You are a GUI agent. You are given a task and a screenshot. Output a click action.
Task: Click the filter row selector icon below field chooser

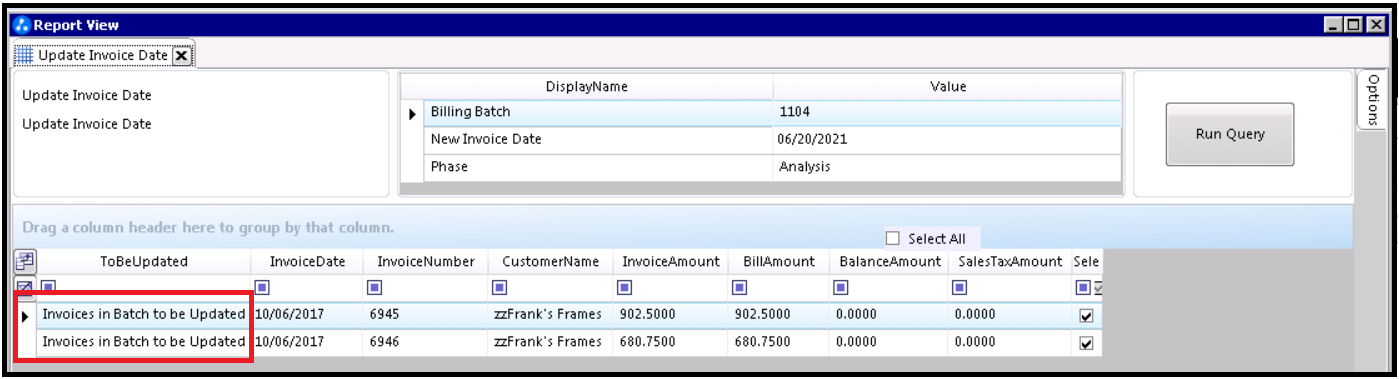[x=25, y=288]
